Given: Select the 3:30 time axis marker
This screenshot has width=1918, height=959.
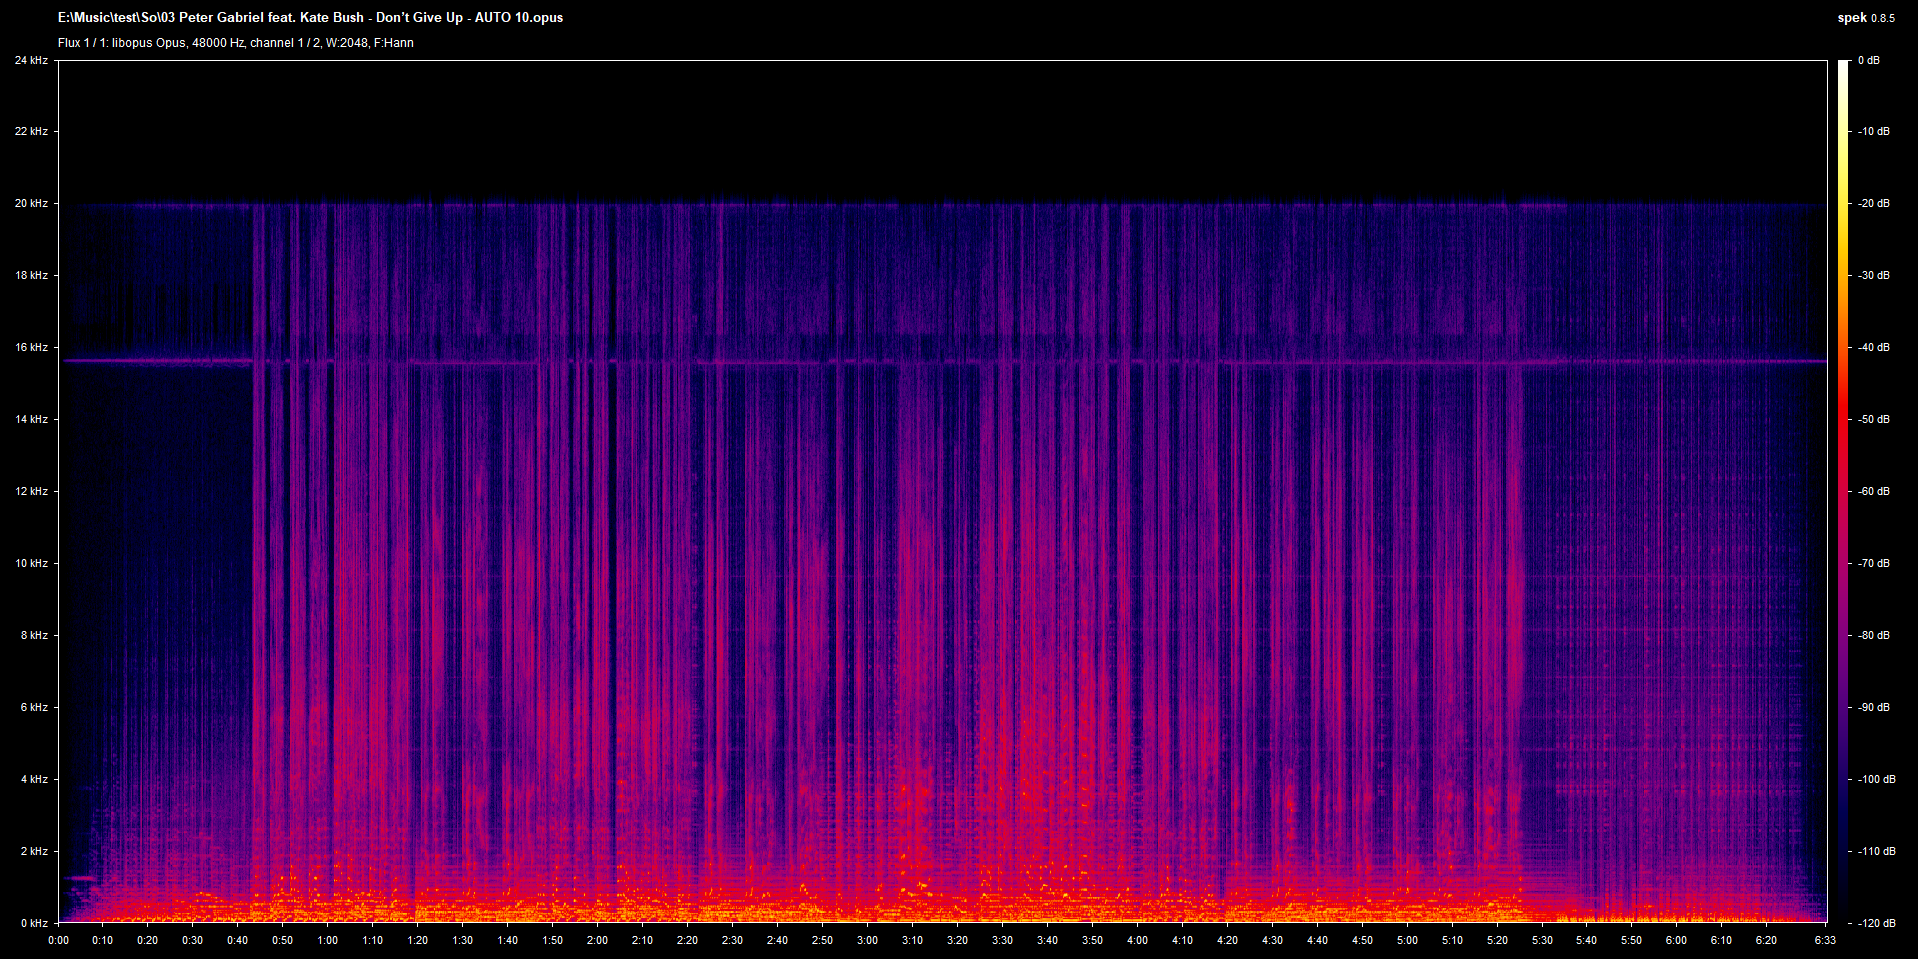Looking at the screenshot, I should click(1002, 940).
